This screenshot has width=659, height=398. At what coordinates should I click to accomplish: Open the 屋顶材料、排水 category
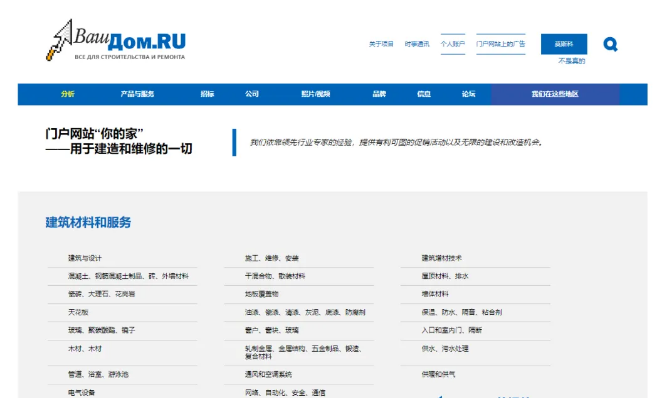click(445, 276)
